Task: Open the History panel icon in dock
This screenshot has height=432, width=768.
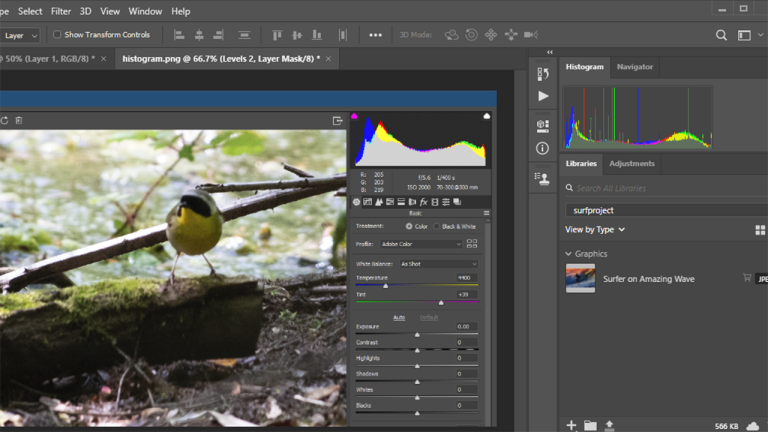Action: [x=543, y=74]
